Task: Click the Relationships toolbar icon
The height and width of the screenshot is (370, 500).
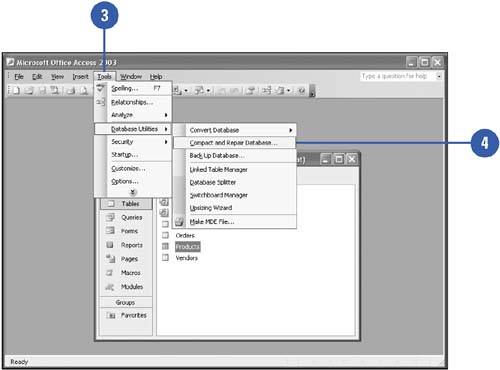Action: [x=266, y=90]
